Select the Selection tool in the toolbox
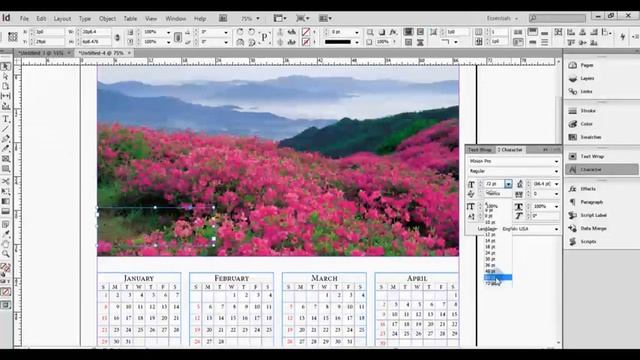Viewport: 640px width, 360px height. pyautogui.click(x=5, y=66)
